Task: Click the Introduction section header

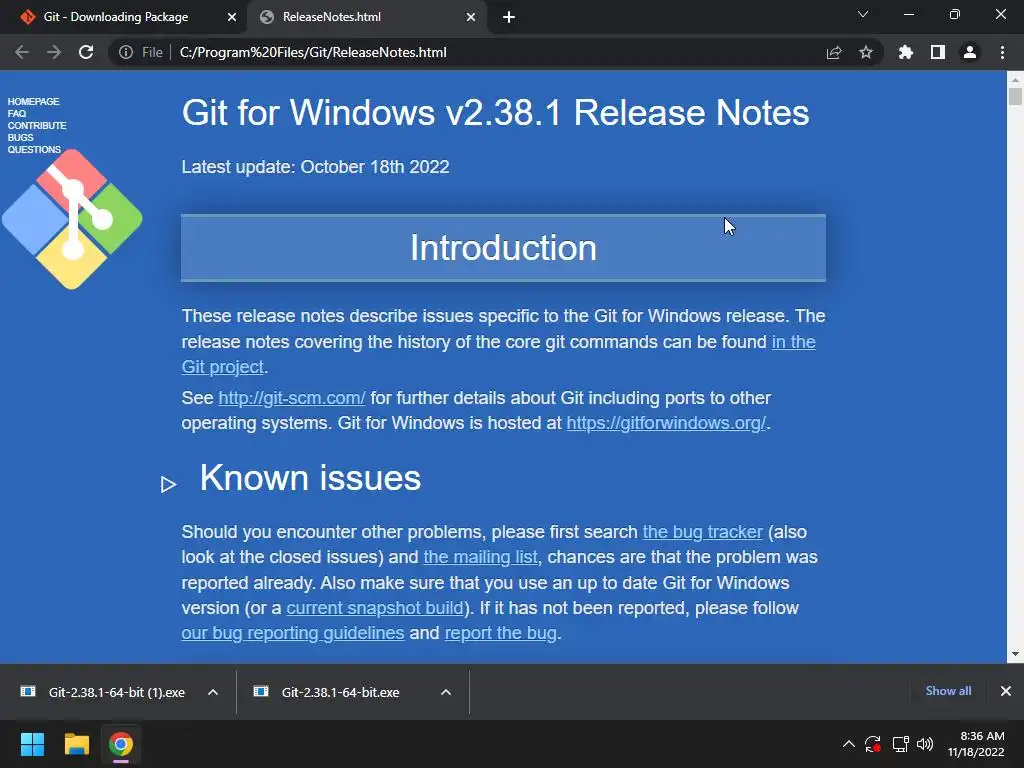Action: click(x=504, y=248)
